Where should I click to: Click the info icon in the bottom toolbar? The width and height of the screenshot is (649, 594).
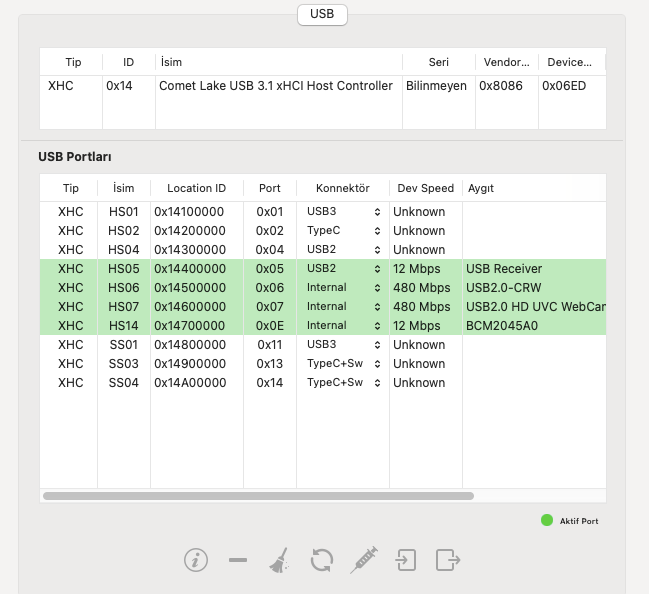pos(196,560)
